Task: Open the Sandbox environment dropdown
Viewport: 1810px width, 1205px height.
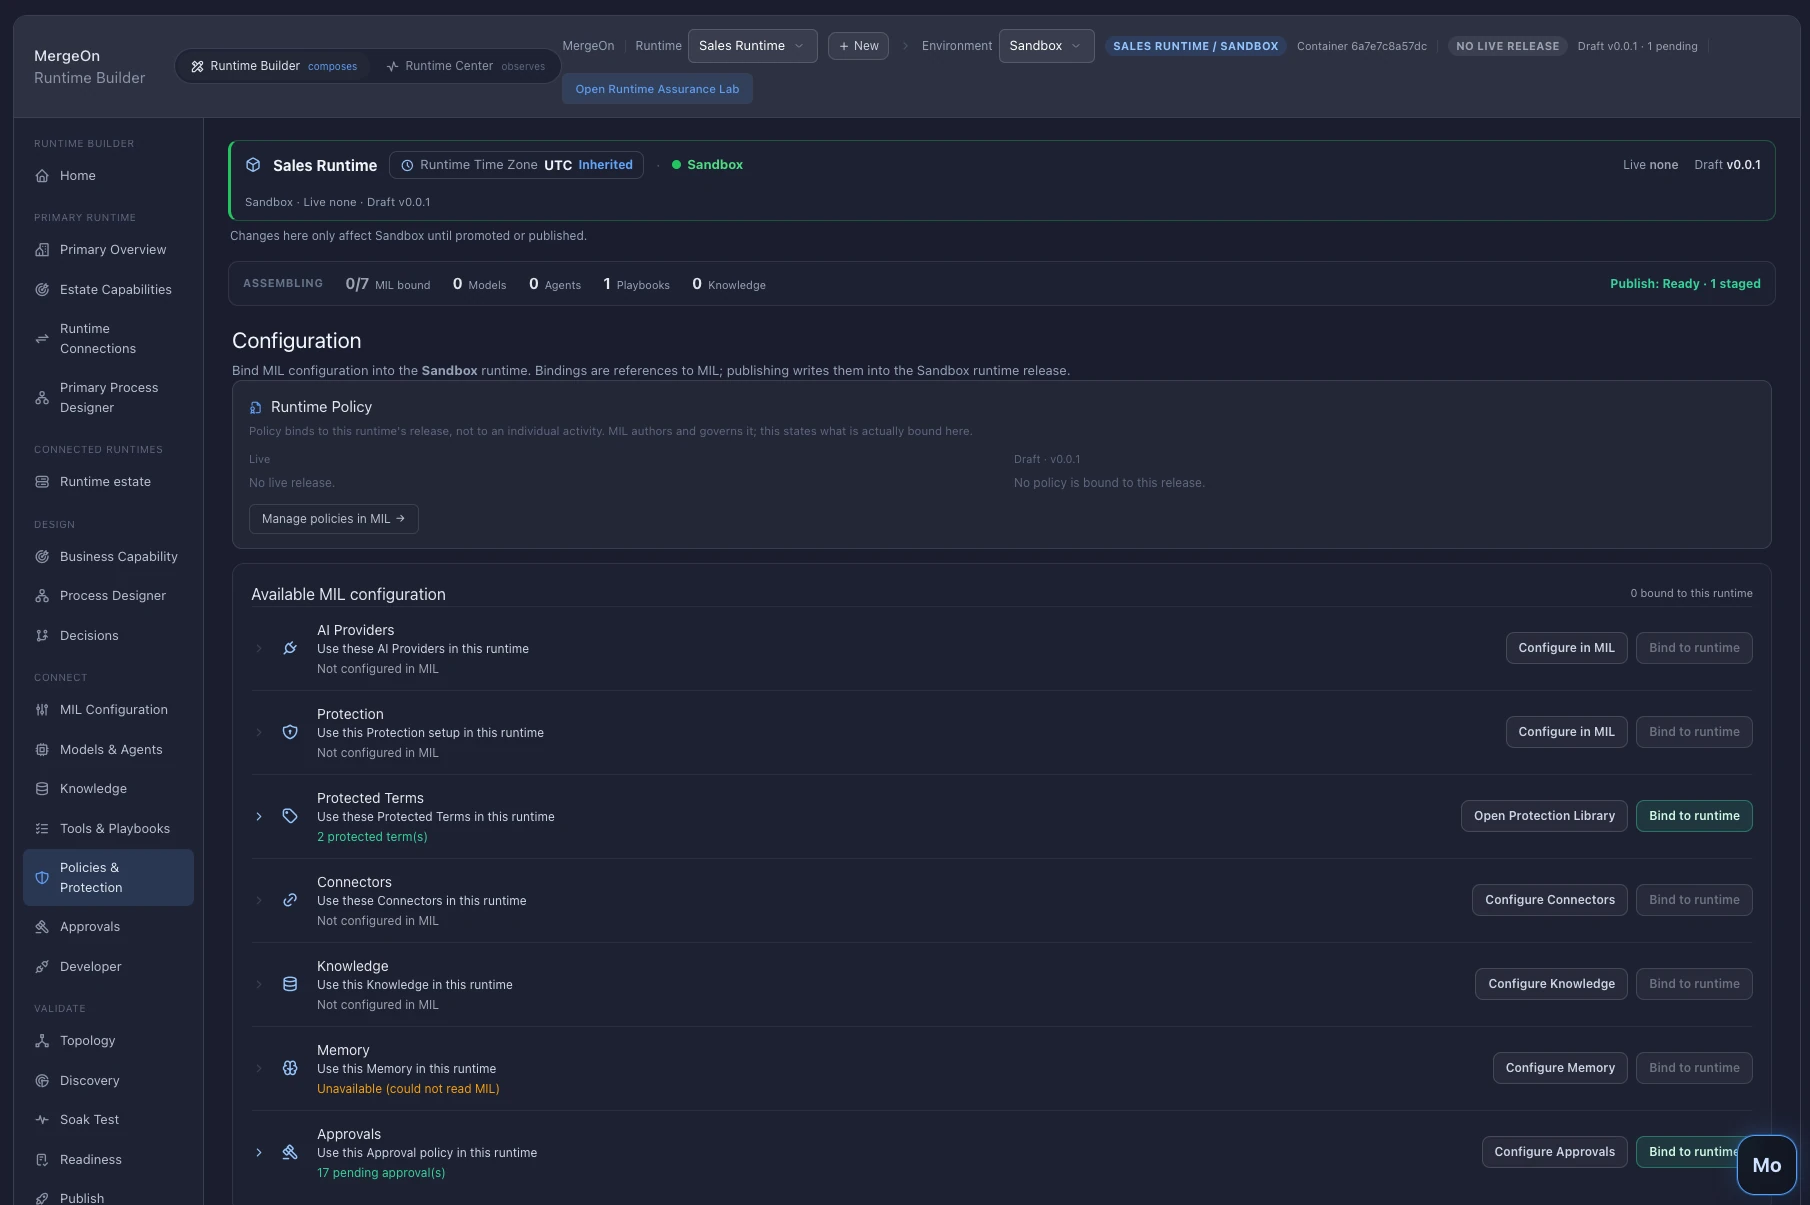Action: pyautogui.click(x=1046, y=46)
